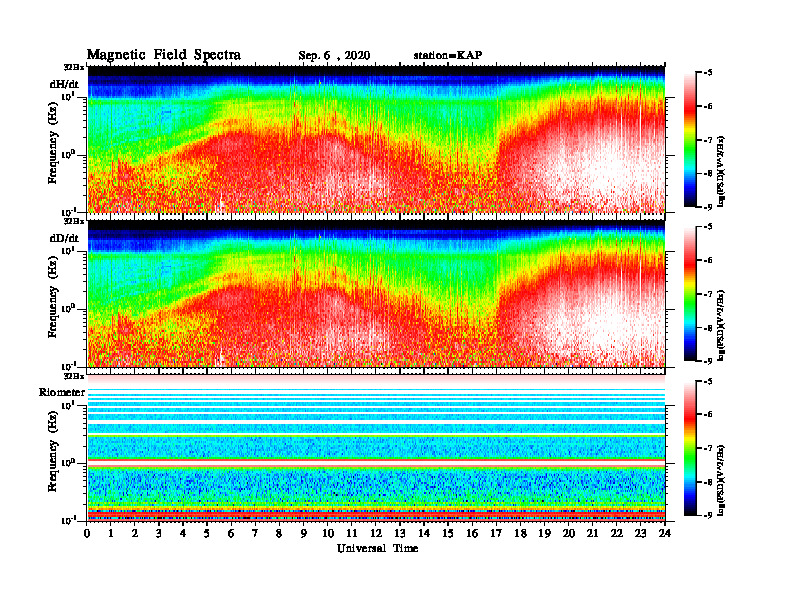Click the "Riometer" panel label
The image size is (792, 612).
tap(62, 392)
